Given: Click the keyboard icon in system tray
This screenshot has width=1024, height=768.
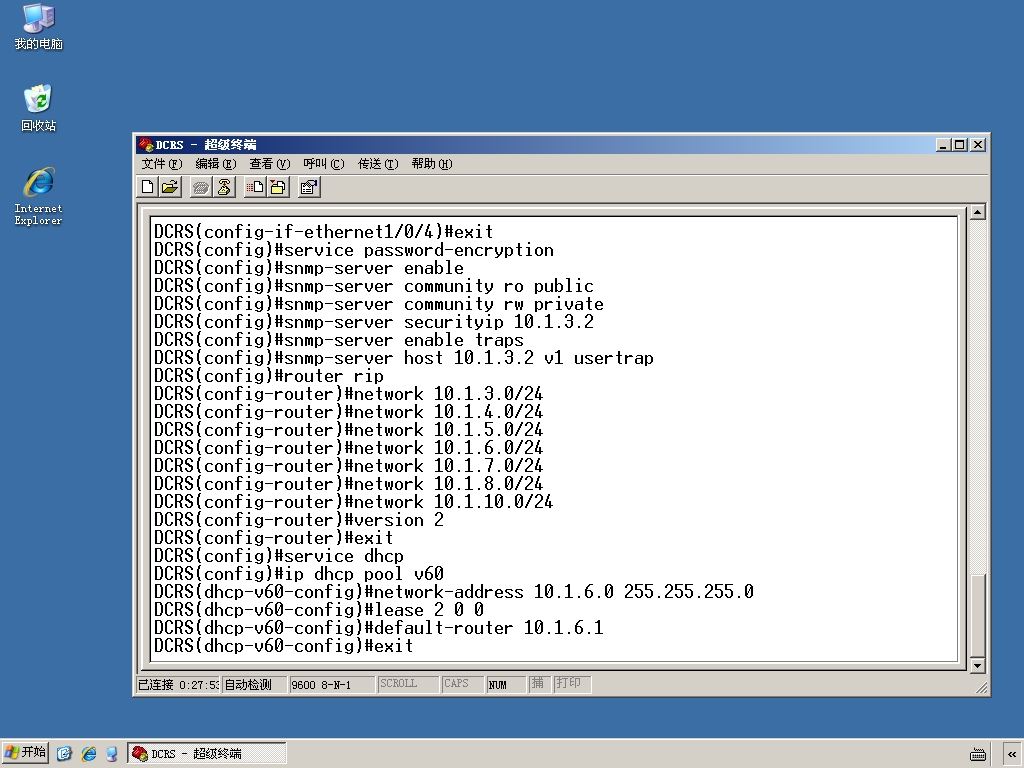Looking at the screenshot, I should 978,754.
